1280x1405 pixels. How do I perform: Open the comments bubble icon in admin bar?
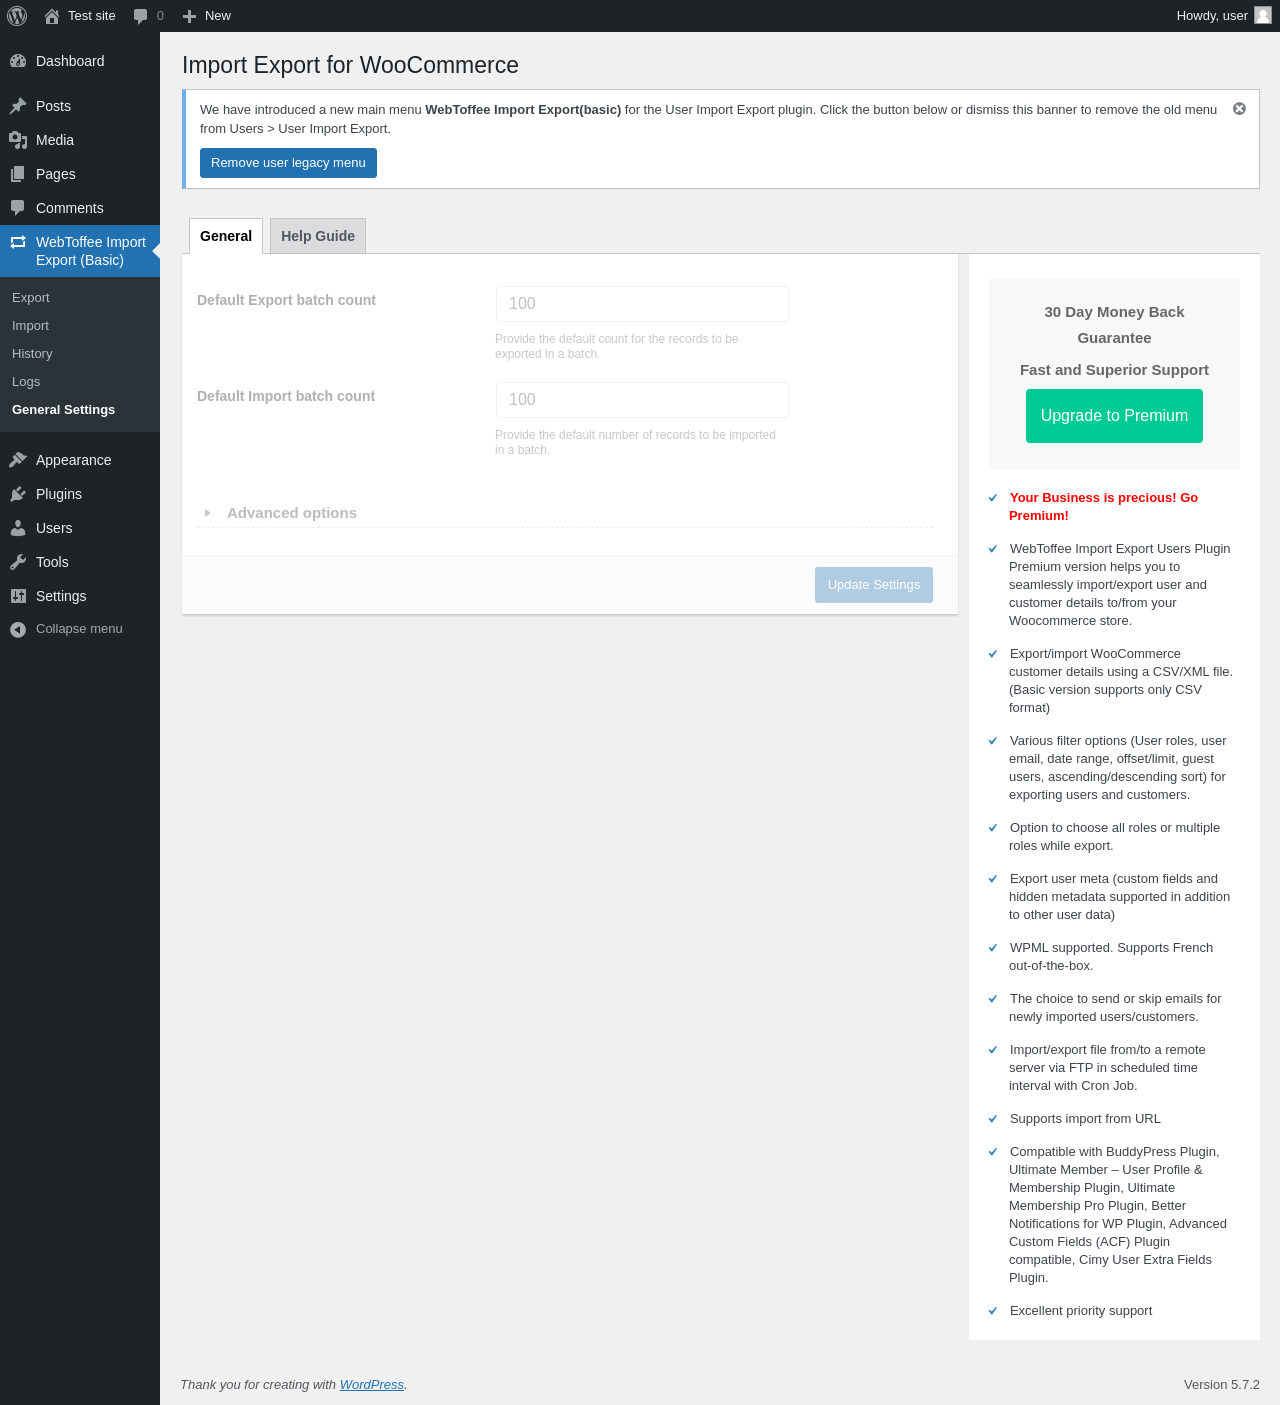point(140,16)
